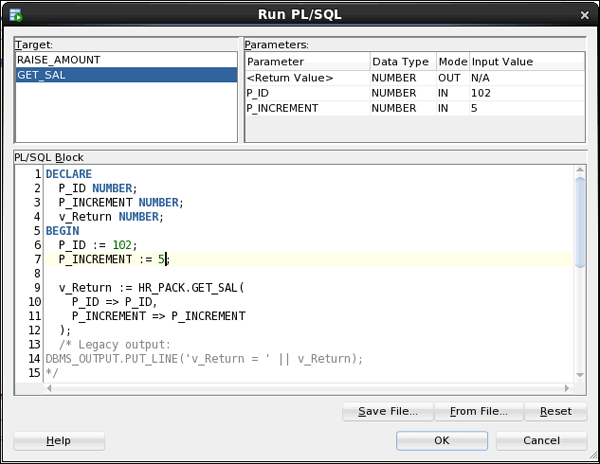Confirm with the OK button
This screenshot has width=600, height=464.
tap(442, 441)
